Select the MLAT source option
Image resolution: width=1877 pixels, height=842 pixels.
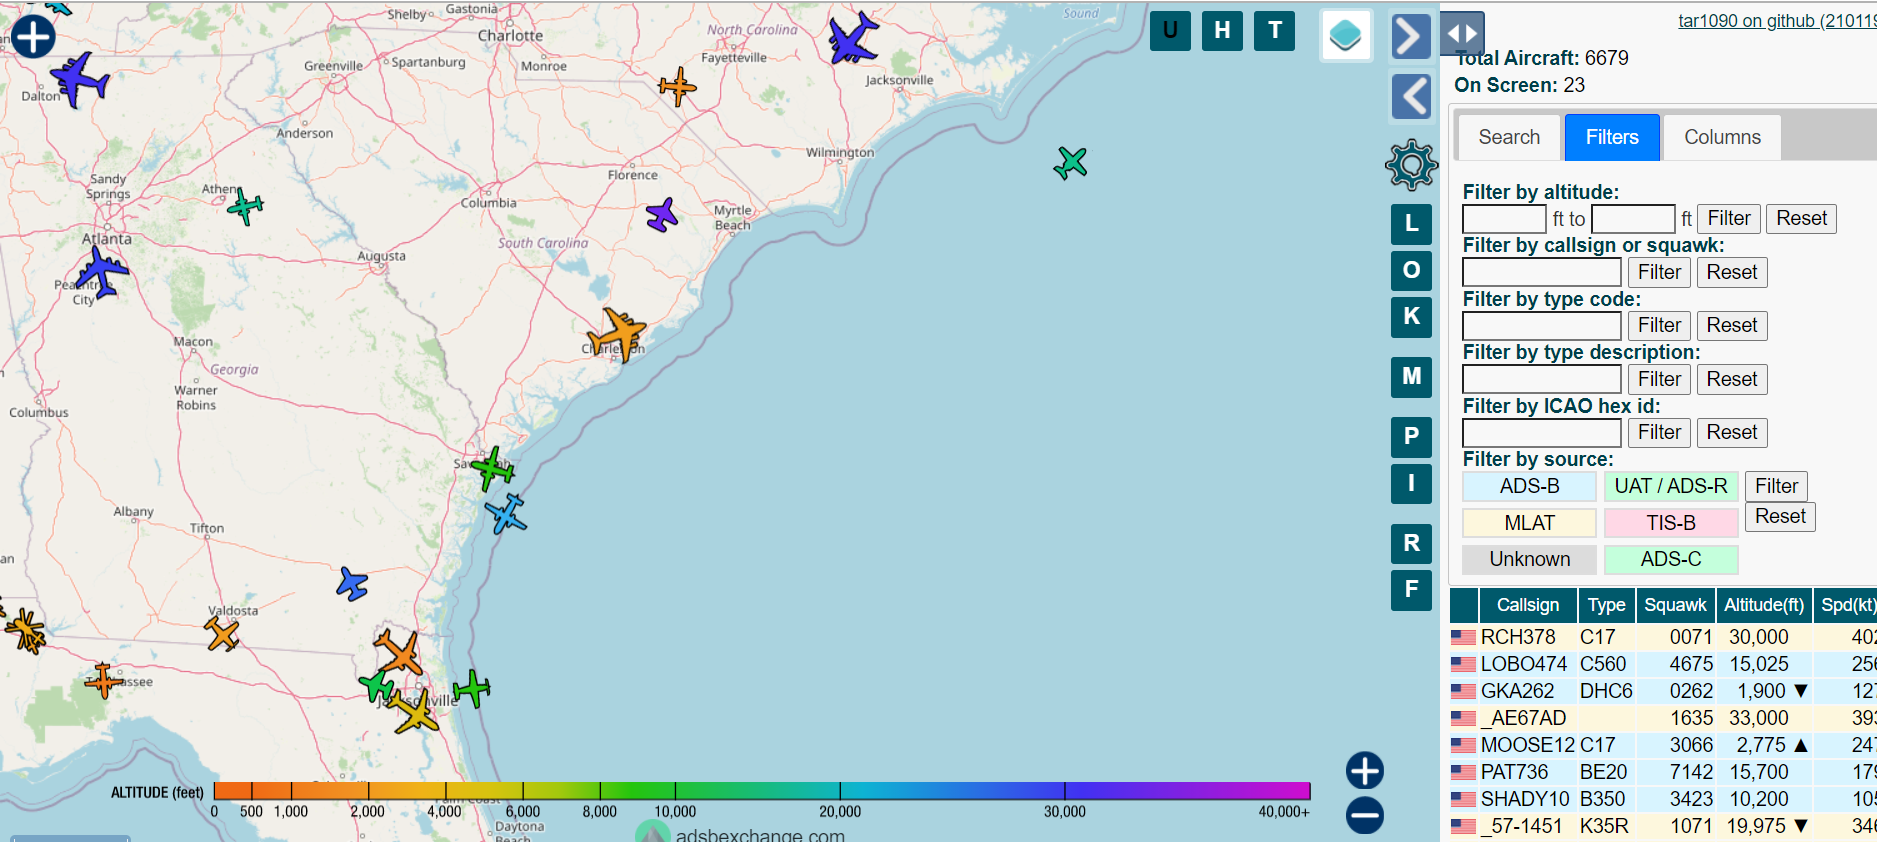(1529, 523)
